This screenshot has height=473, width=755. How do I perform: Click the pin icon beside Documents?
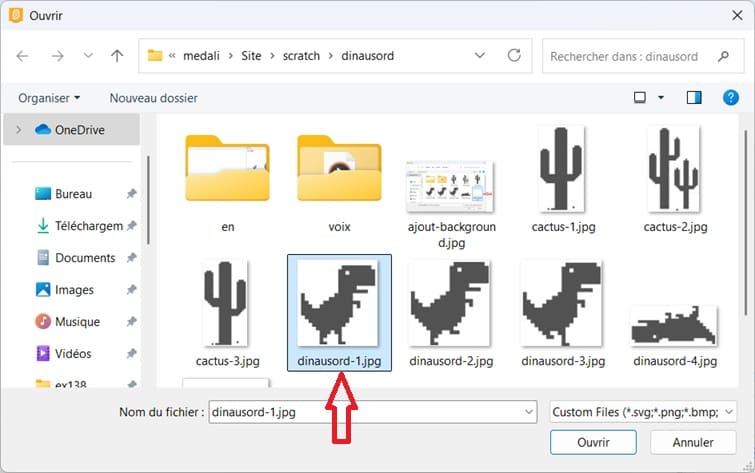tap(131, 258)
